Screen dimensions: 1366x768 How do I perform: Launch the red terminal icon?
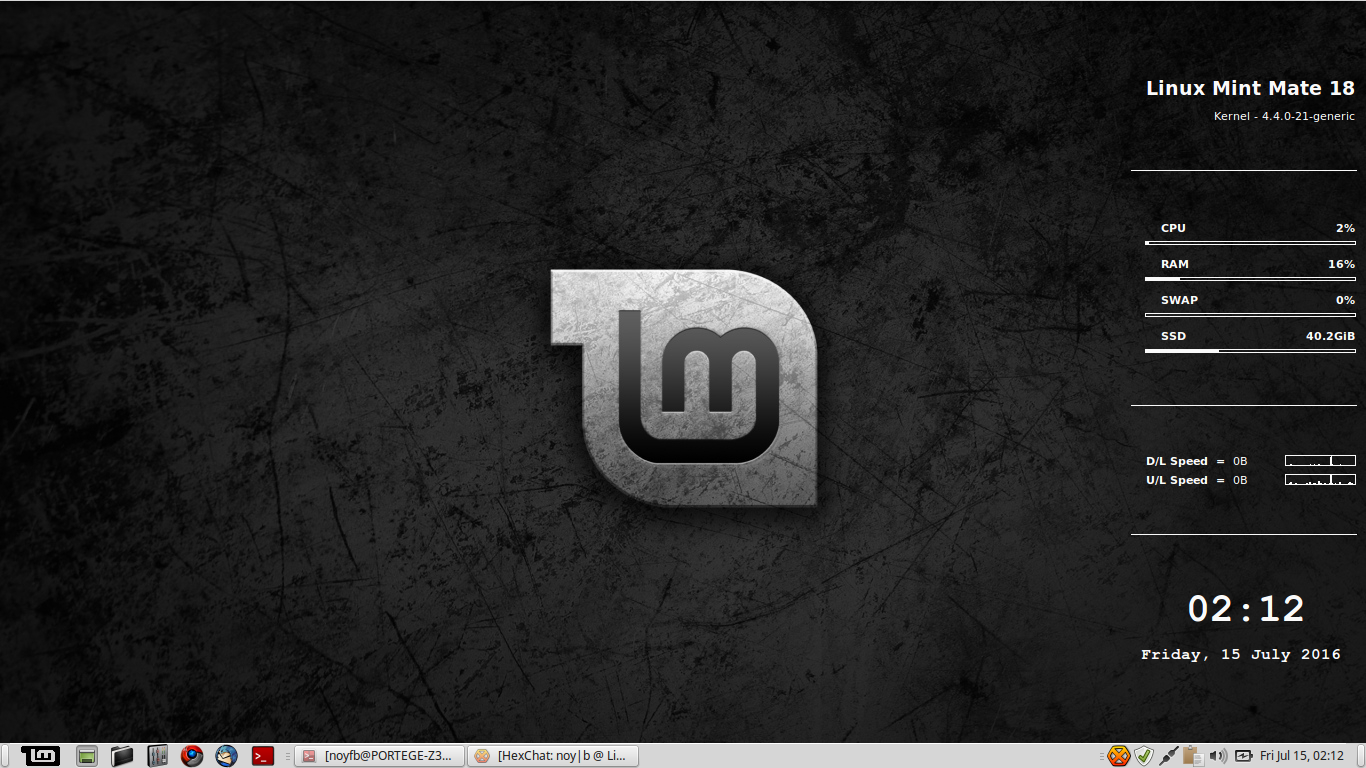point(262,756)
